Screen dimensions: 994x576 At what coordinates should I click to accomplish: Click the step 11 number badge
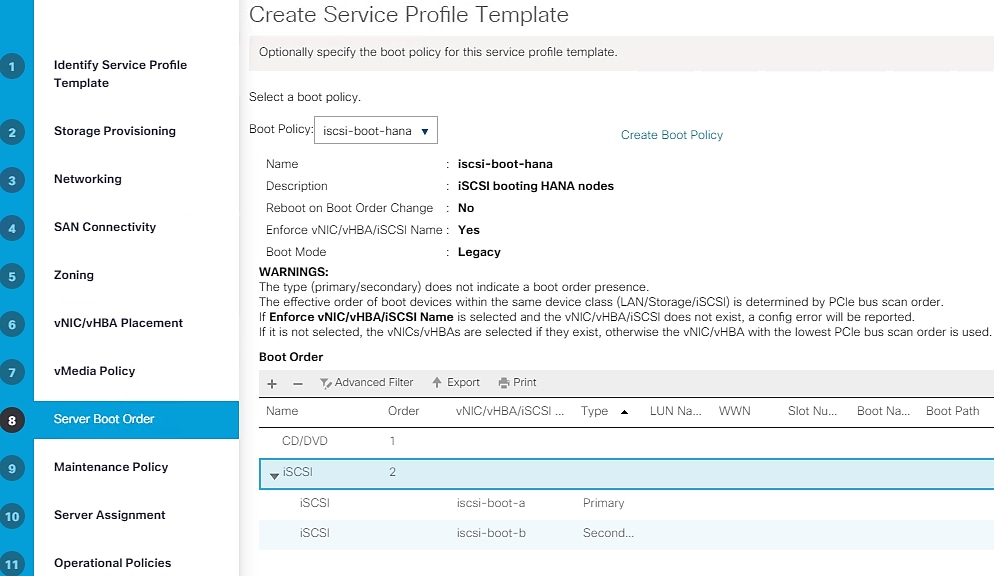pos(12,564)
